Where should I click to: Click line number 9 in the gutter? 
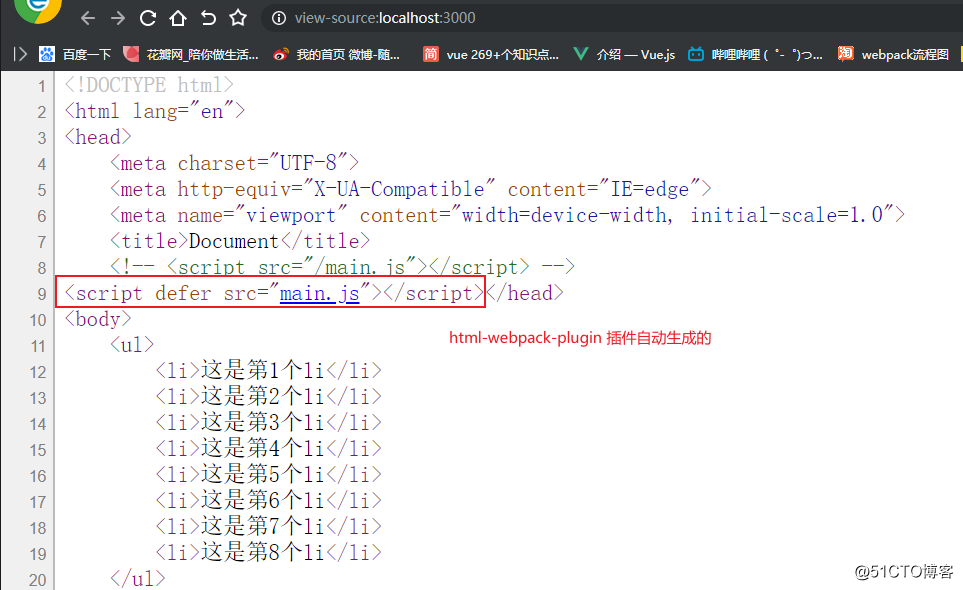pyautogui.click(x=42, y=294)
